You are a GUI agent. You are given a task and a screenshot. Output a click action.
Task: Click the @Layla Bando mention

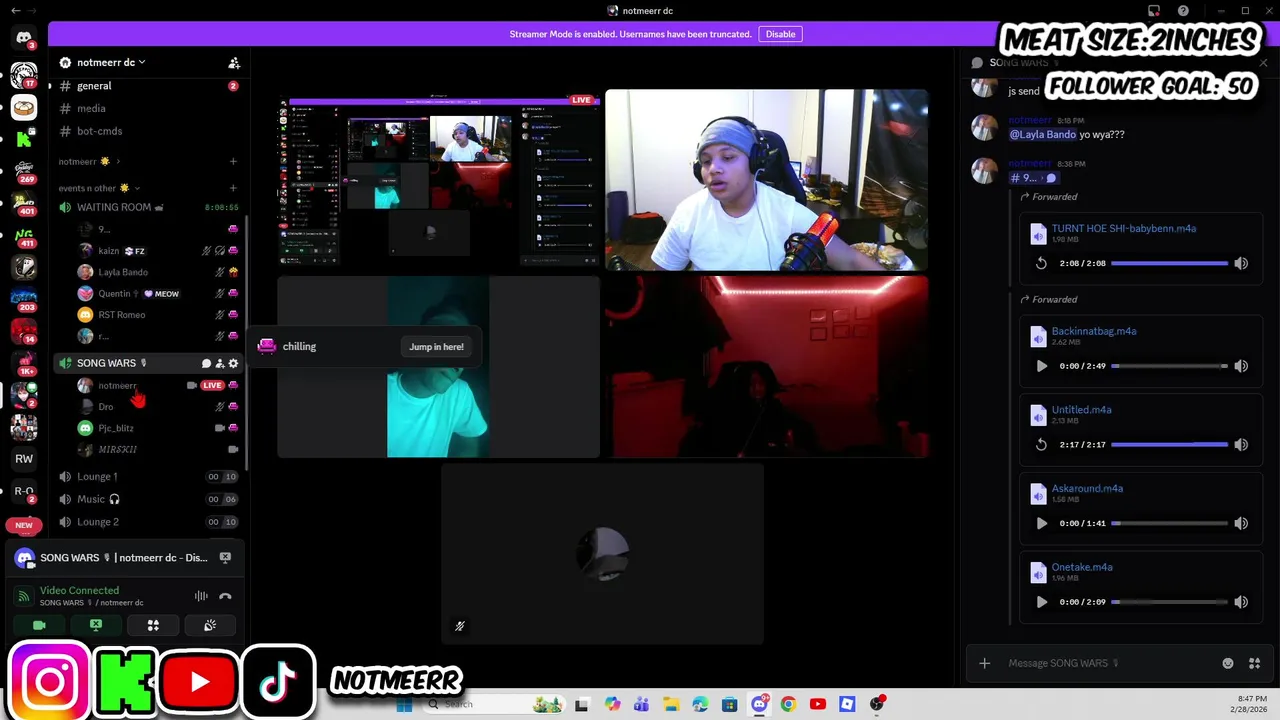pos(1042,134)
